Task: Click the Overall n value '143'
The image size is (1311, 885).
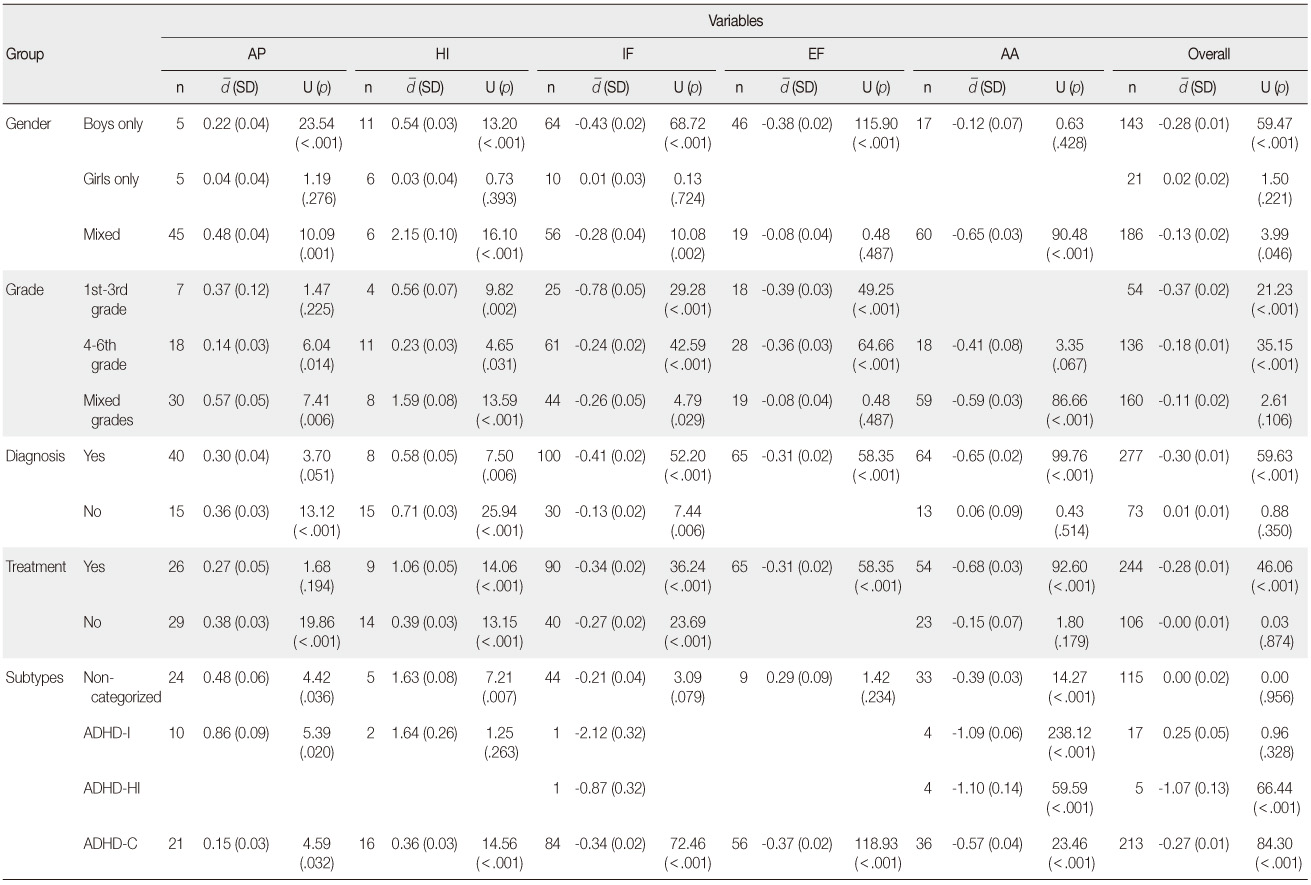Action: click(1130, 125)
